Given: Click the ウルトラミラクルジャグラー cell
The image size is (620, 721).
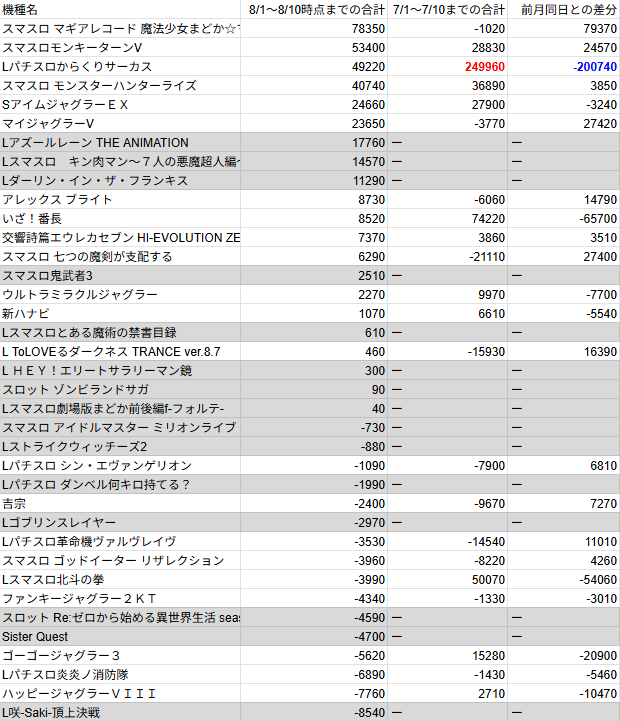Looking at the screenshot, I should coord(120,294).
